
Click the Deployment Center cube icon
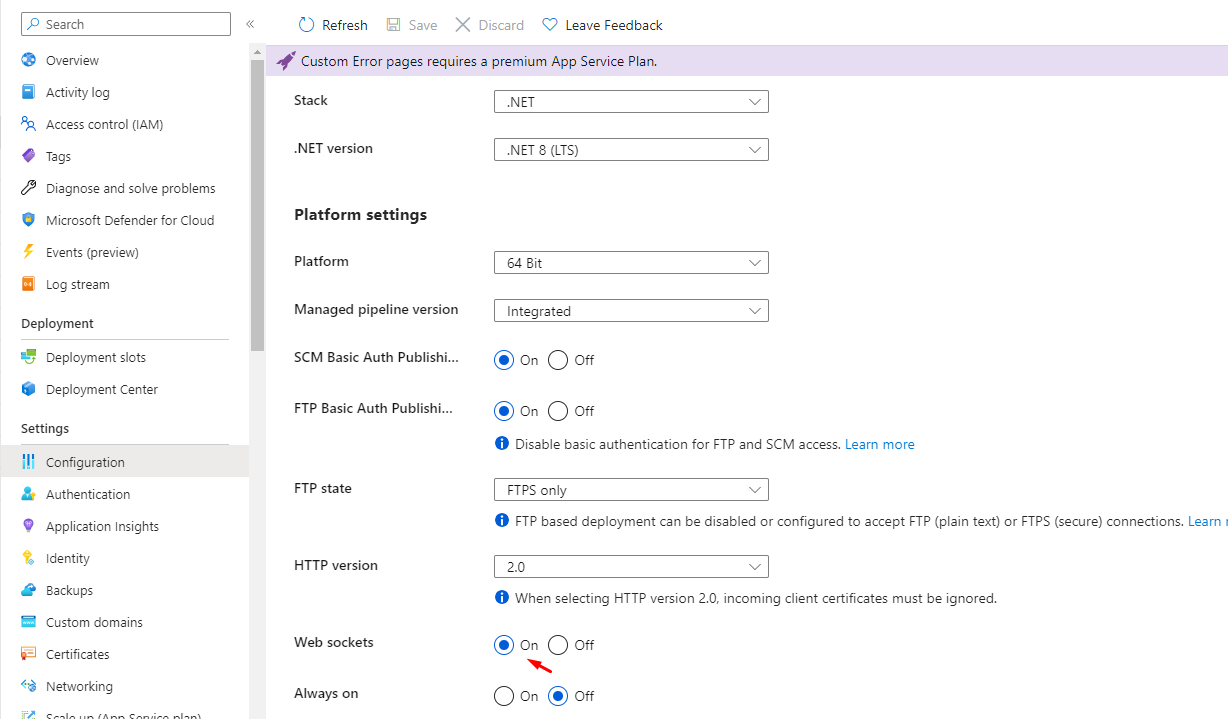[28, 389]
